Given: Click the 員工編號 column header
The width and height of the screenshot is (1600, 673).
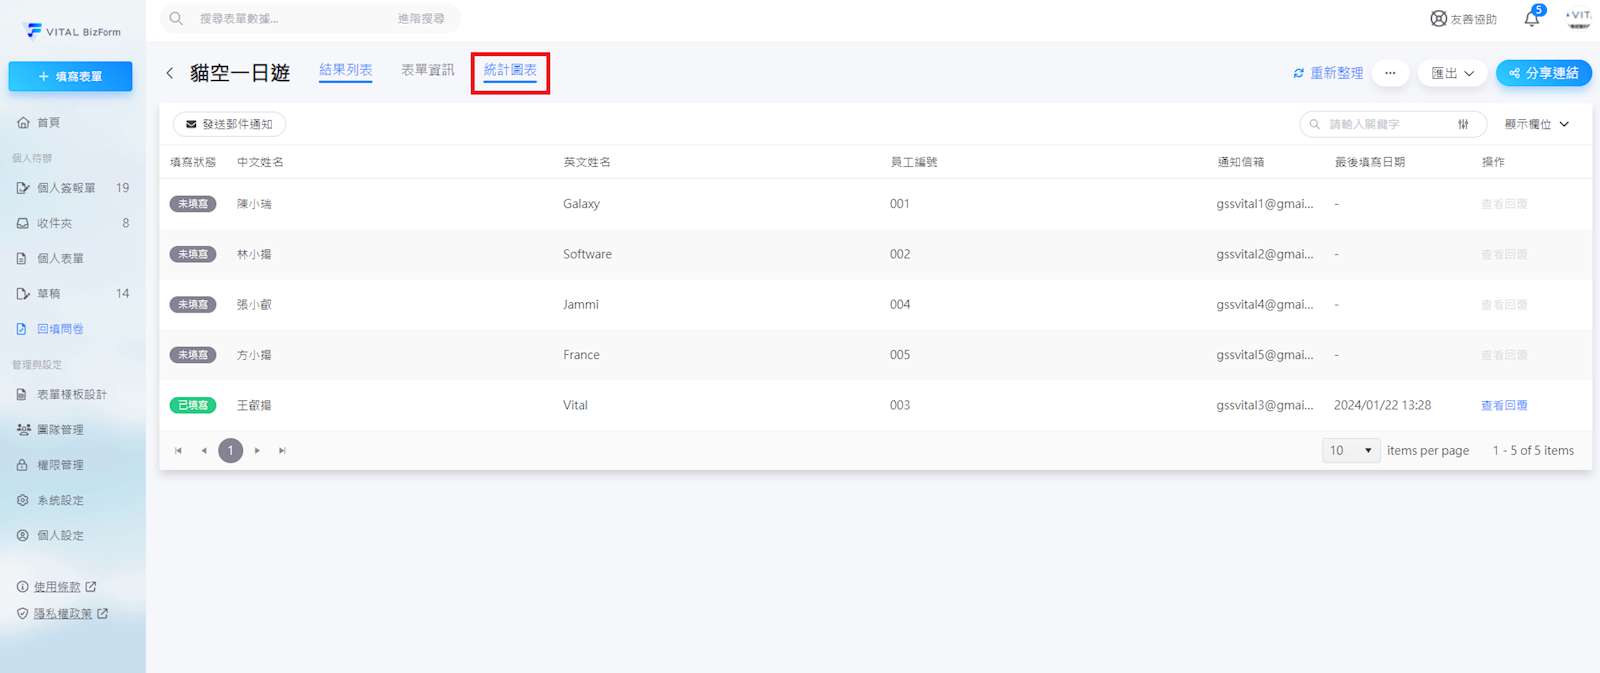Looking at the screenshot, I should point(914,162).
